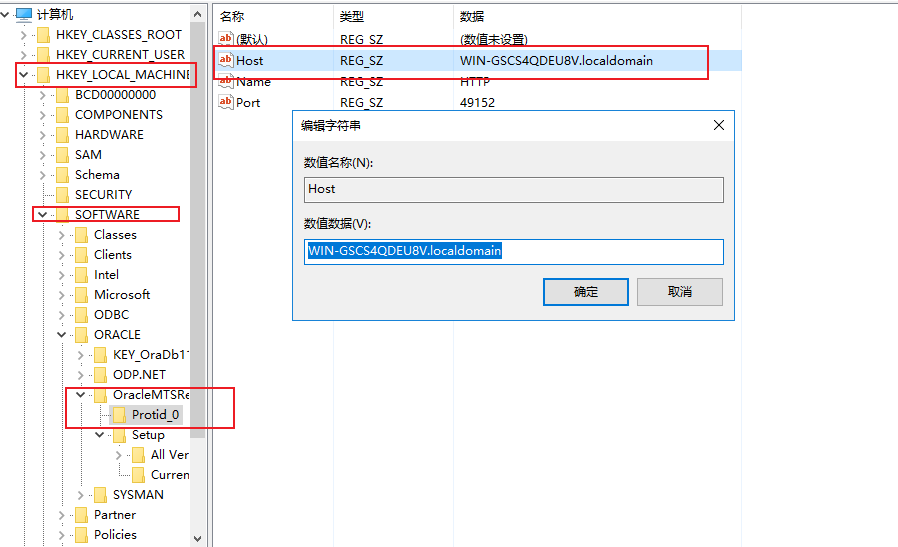
Task: Click the Protid_0 folder icon
Action: (x=120, y=415)
